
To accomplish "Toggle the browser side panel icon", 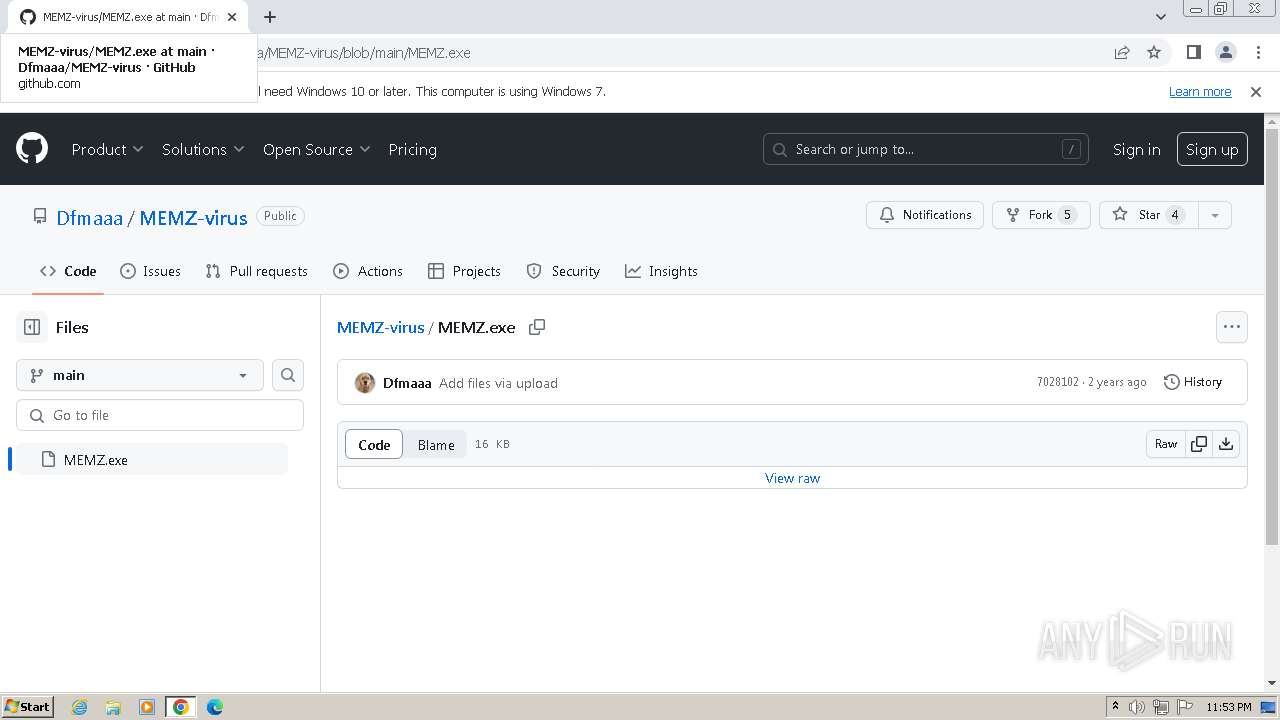I will pos(1193,52).
